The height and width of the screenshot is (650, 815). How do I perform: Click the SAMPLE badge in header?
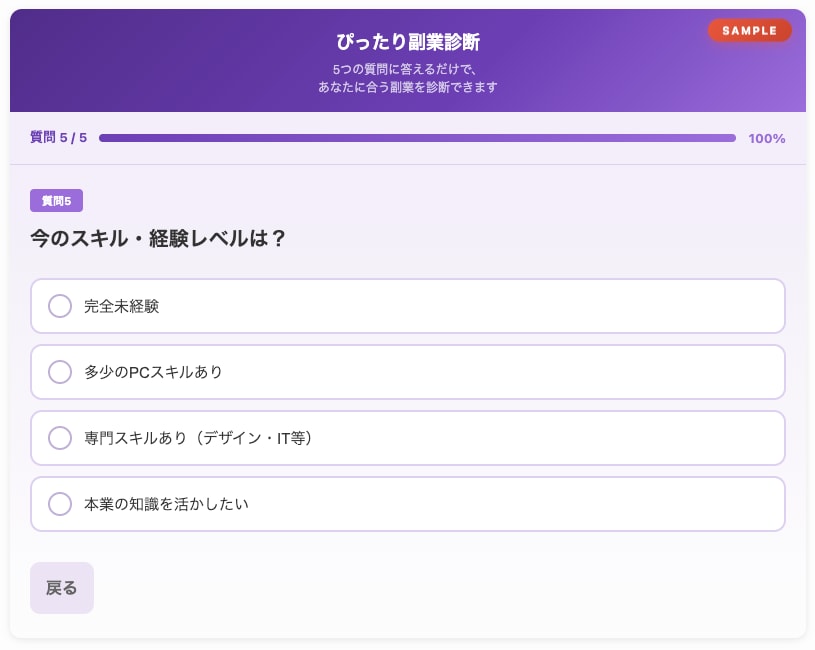[x=750, y=31]
